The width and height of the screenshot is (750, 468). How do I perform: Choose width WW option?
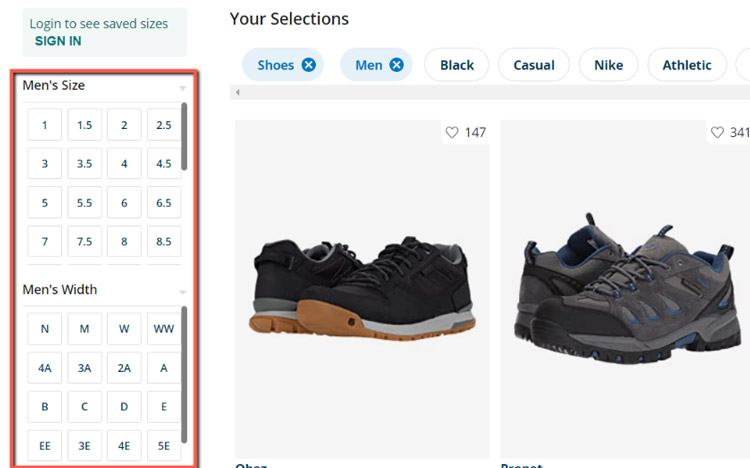tap(164, 329)
